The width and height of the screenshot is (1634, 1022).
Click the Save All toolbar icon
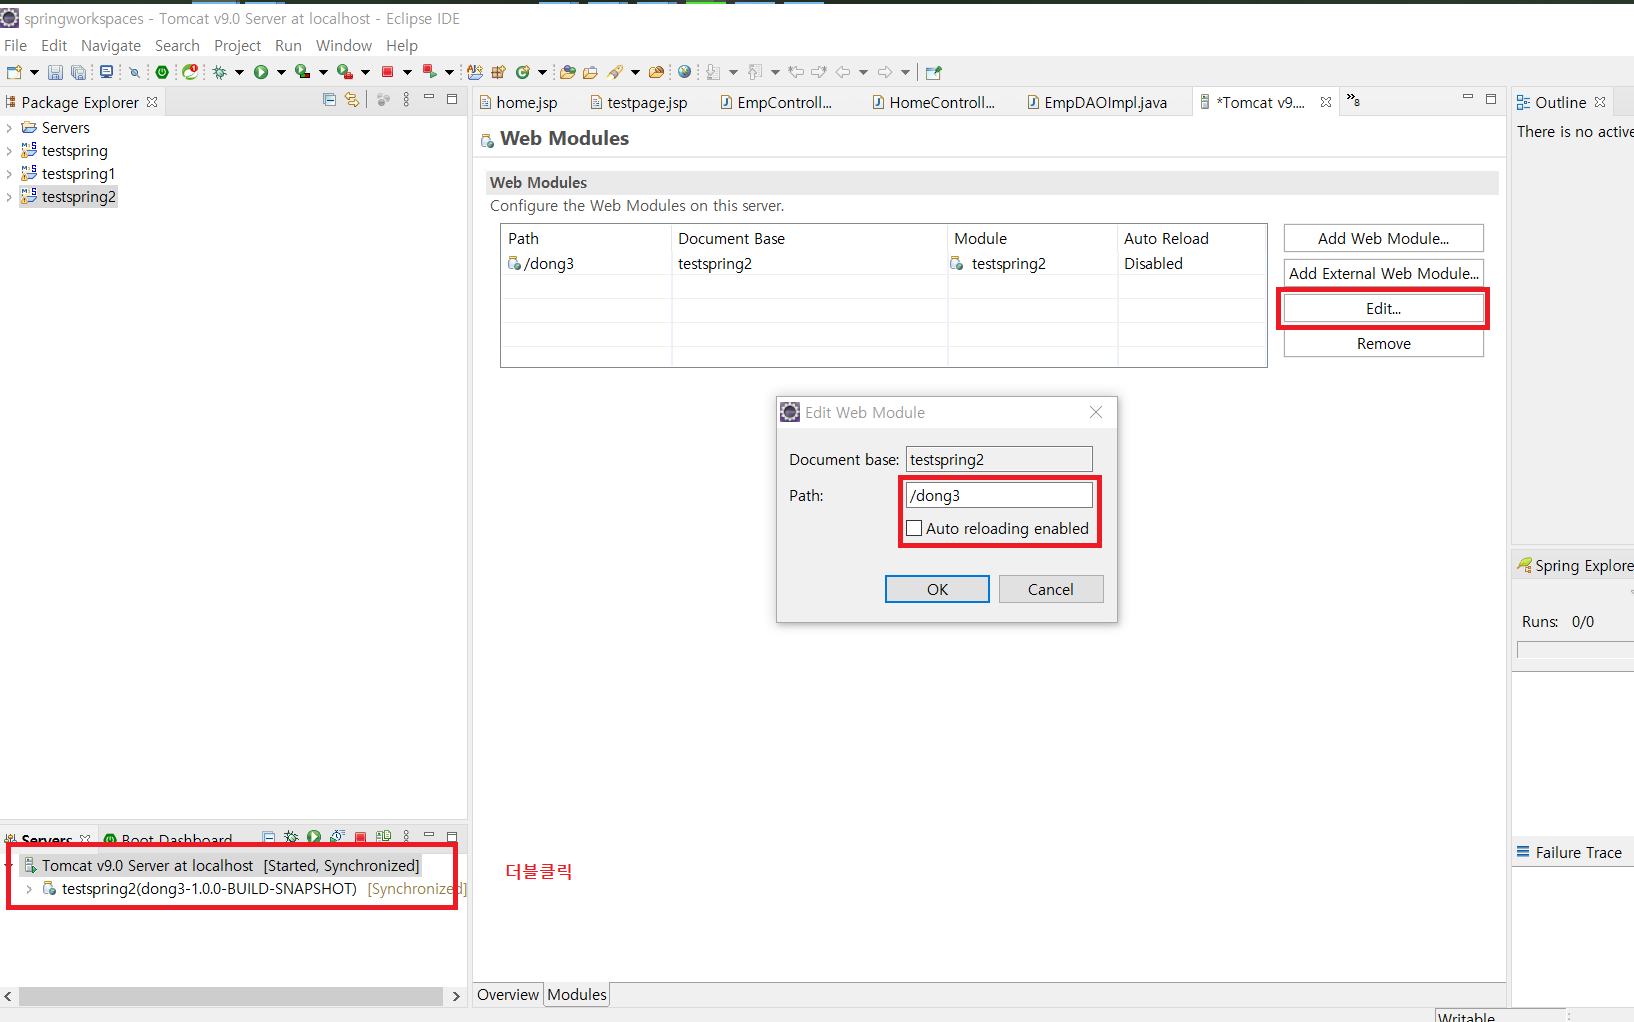point(78,72)
